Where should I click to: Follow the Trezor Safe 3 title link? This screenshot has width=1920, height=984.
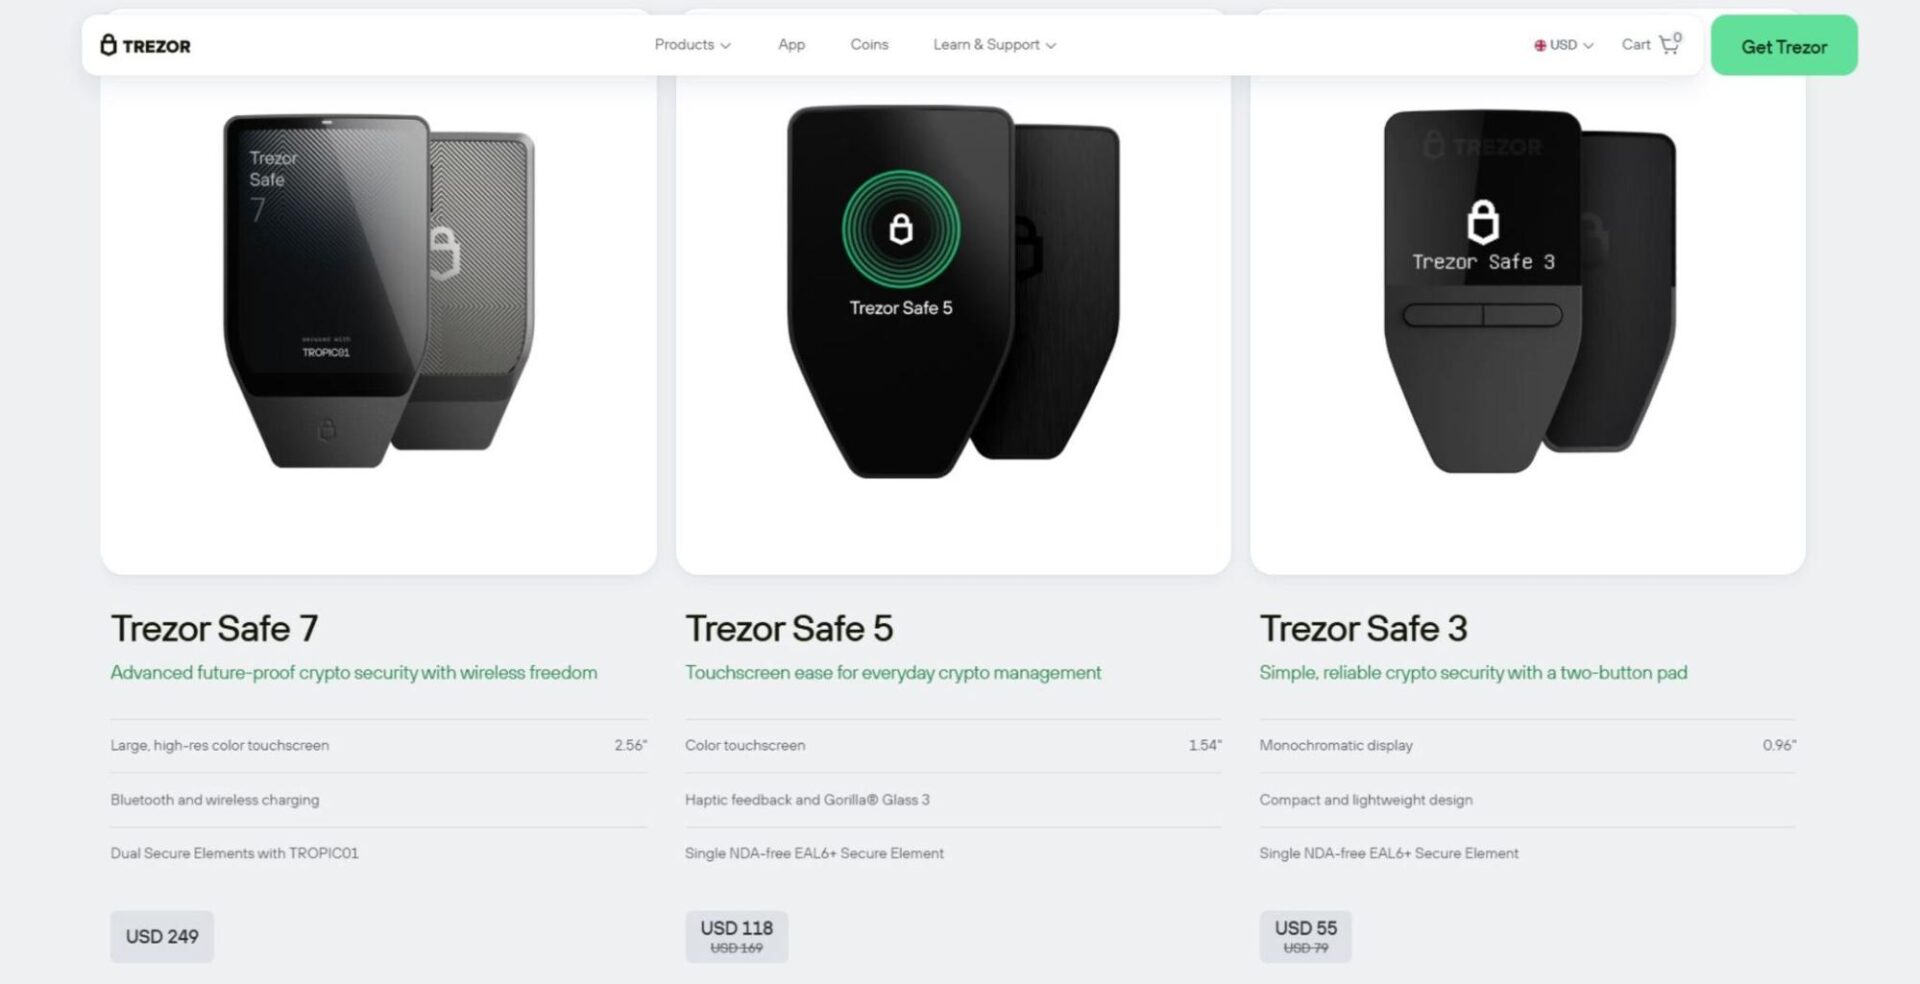pos(1363,629)
